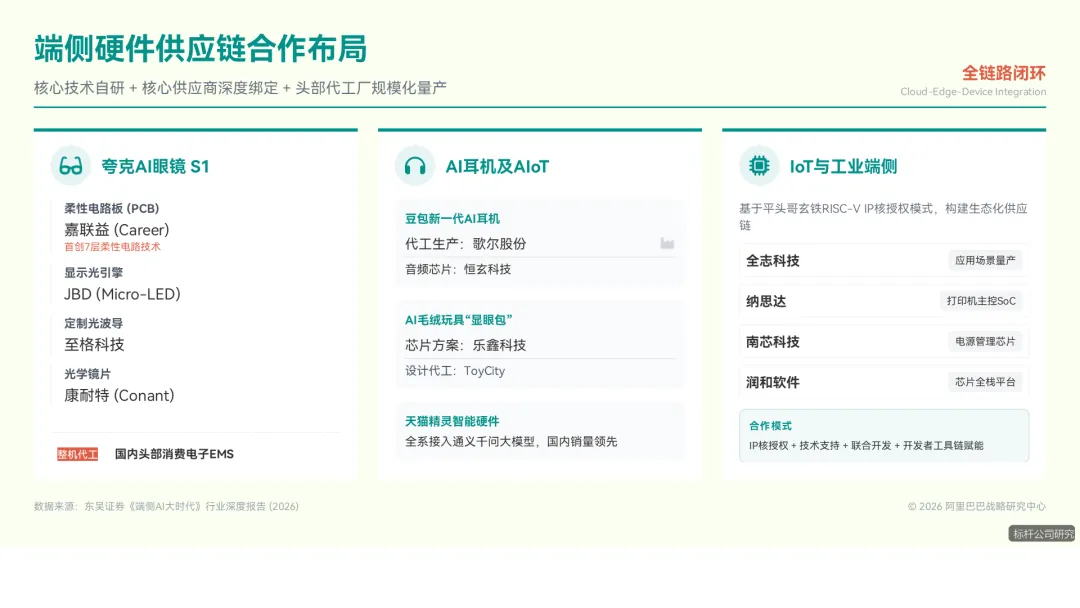Click 南芯科技 company name
The width and height of the screenshot is (1080, 608).
pyautogui.click(x=773, y=342)
